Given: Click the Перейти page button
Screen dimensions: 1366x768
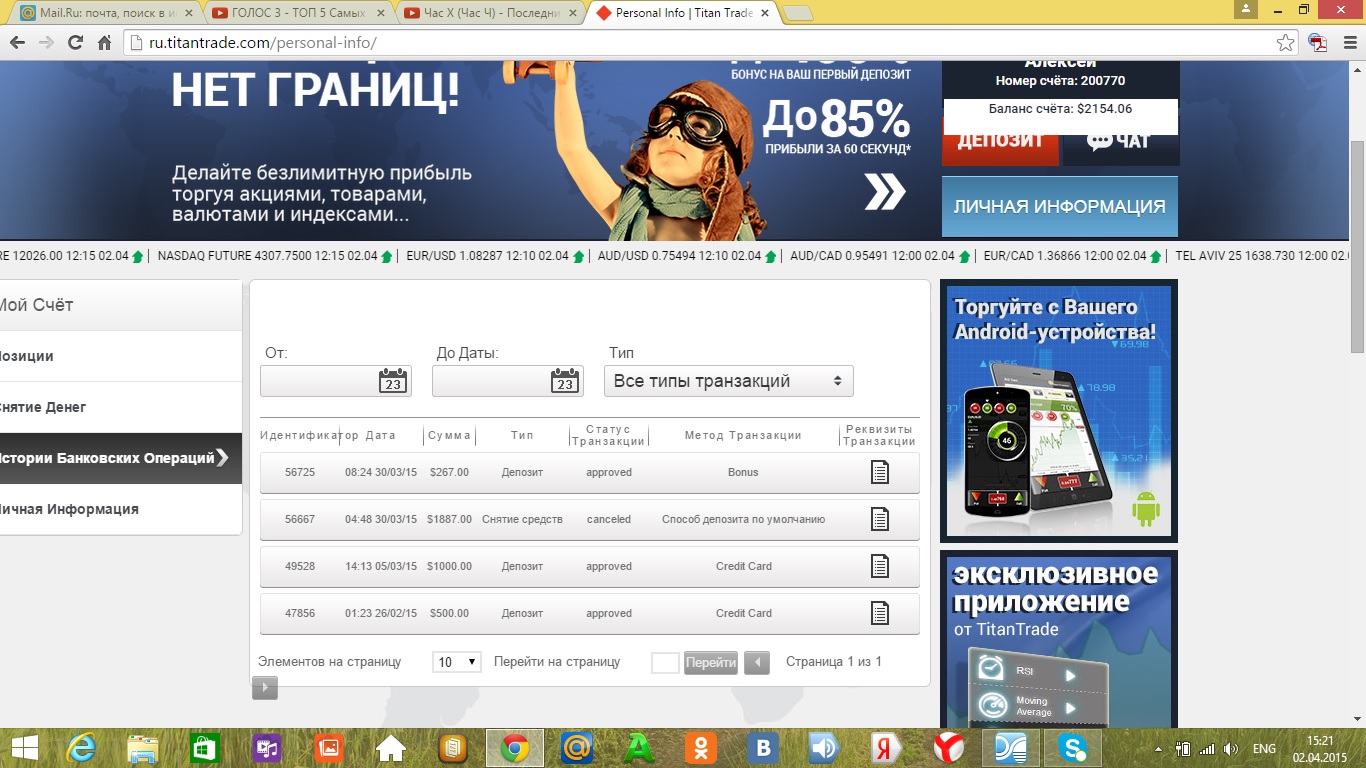Looking at the screenshot, I should click(711, 662).
